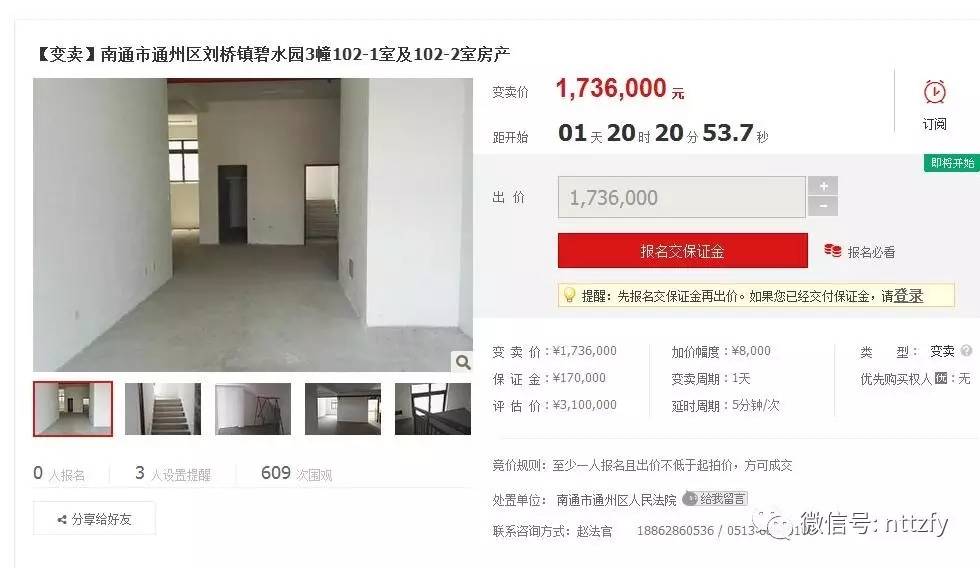980x568 pixels.
Task: Click the lightbulb reminder icon
Action: [569, 295]
